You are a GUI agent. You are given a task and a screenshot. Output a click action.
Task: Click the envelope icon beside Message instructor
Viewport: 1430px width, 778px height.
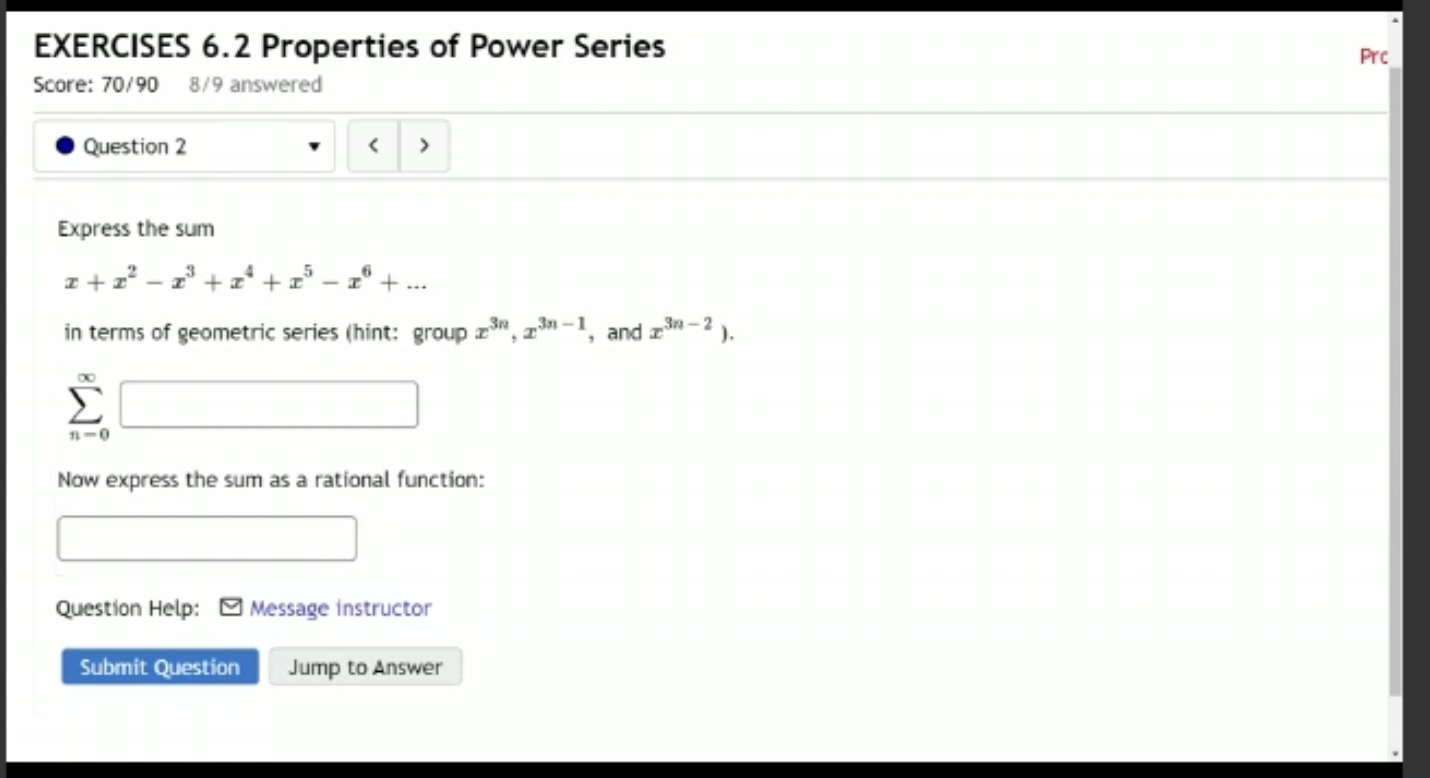tap(229, 608)
